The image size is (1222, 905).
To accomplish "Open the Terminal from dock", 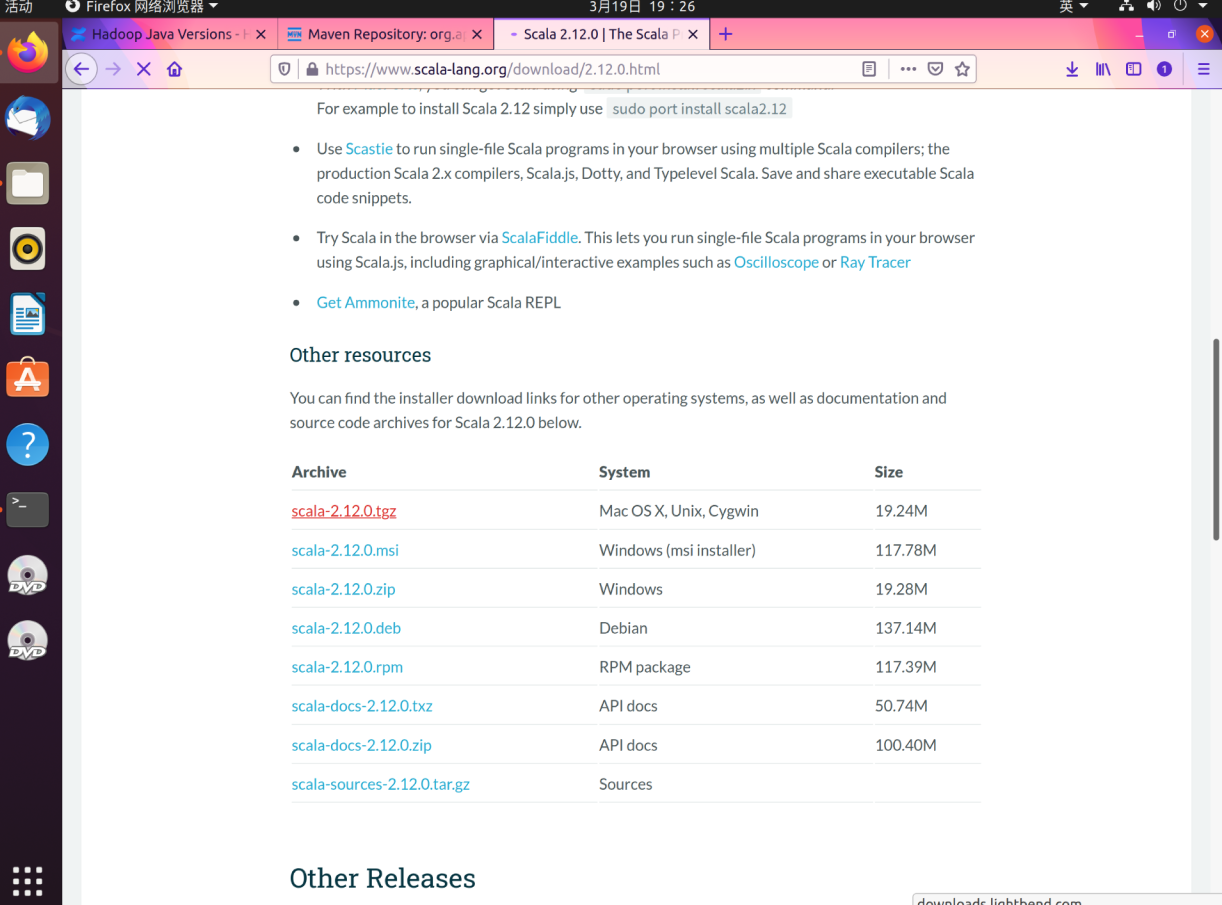I will [28, 509].
